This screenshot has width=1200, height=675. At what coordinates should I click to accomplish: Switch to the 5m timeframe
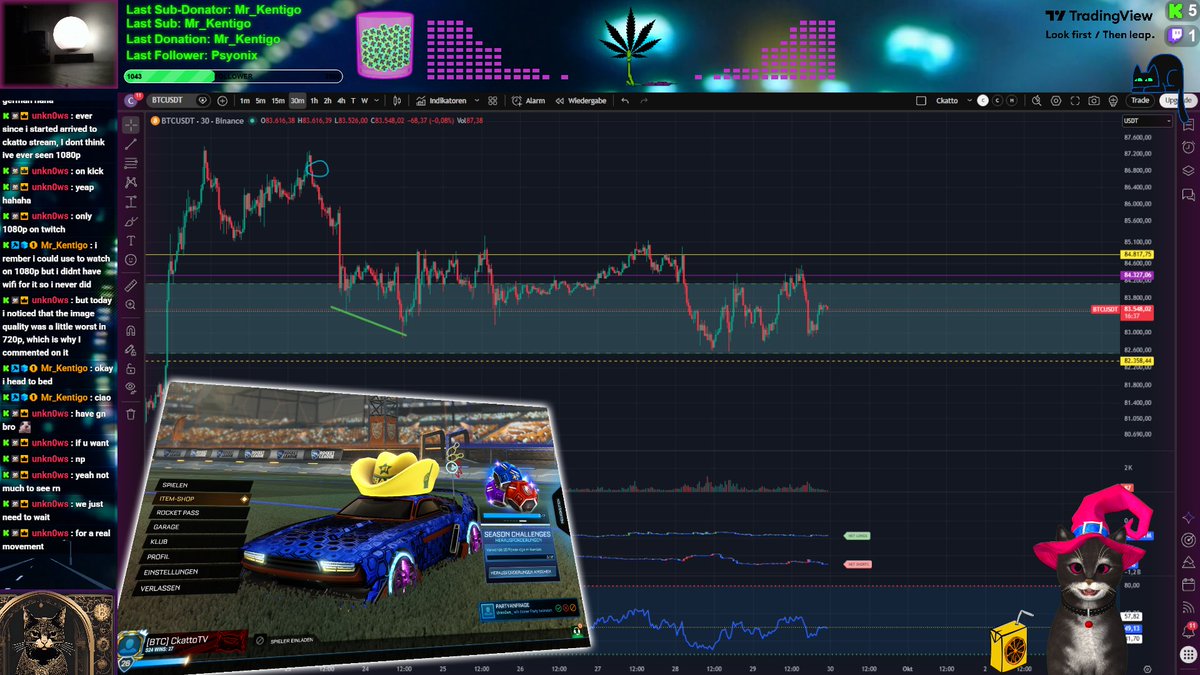(x=261, y=100)
